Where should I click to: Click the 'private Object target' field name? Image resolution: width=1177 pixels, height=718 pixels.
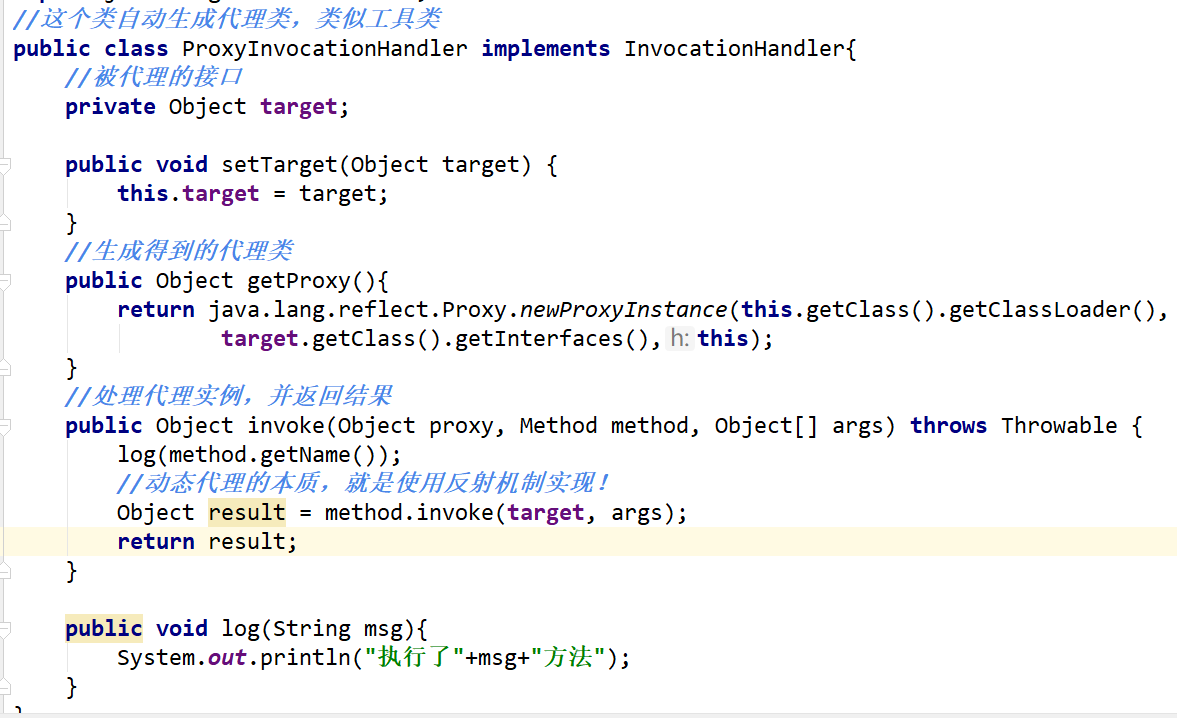coord(298,107)
